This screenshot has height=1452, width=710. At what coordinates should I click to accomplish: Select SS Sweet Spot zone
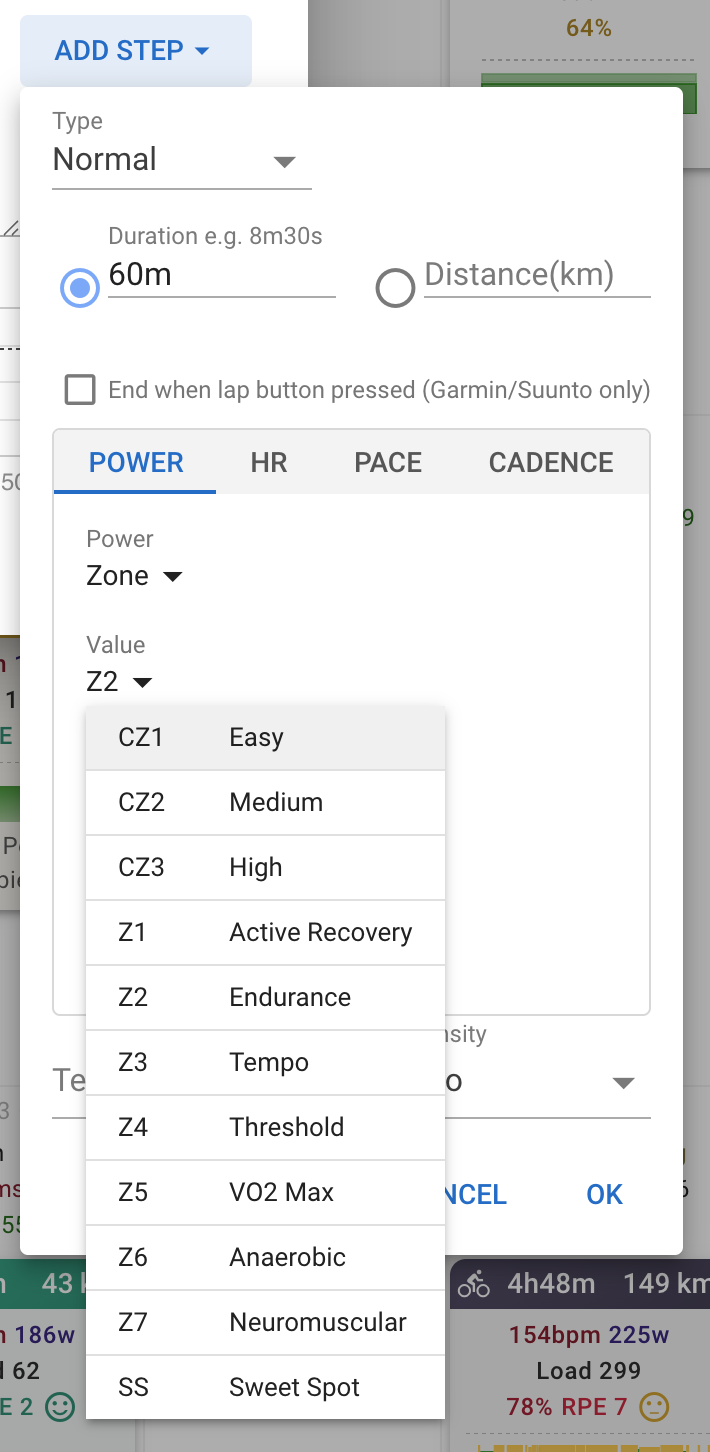[x=265, y=1387]
